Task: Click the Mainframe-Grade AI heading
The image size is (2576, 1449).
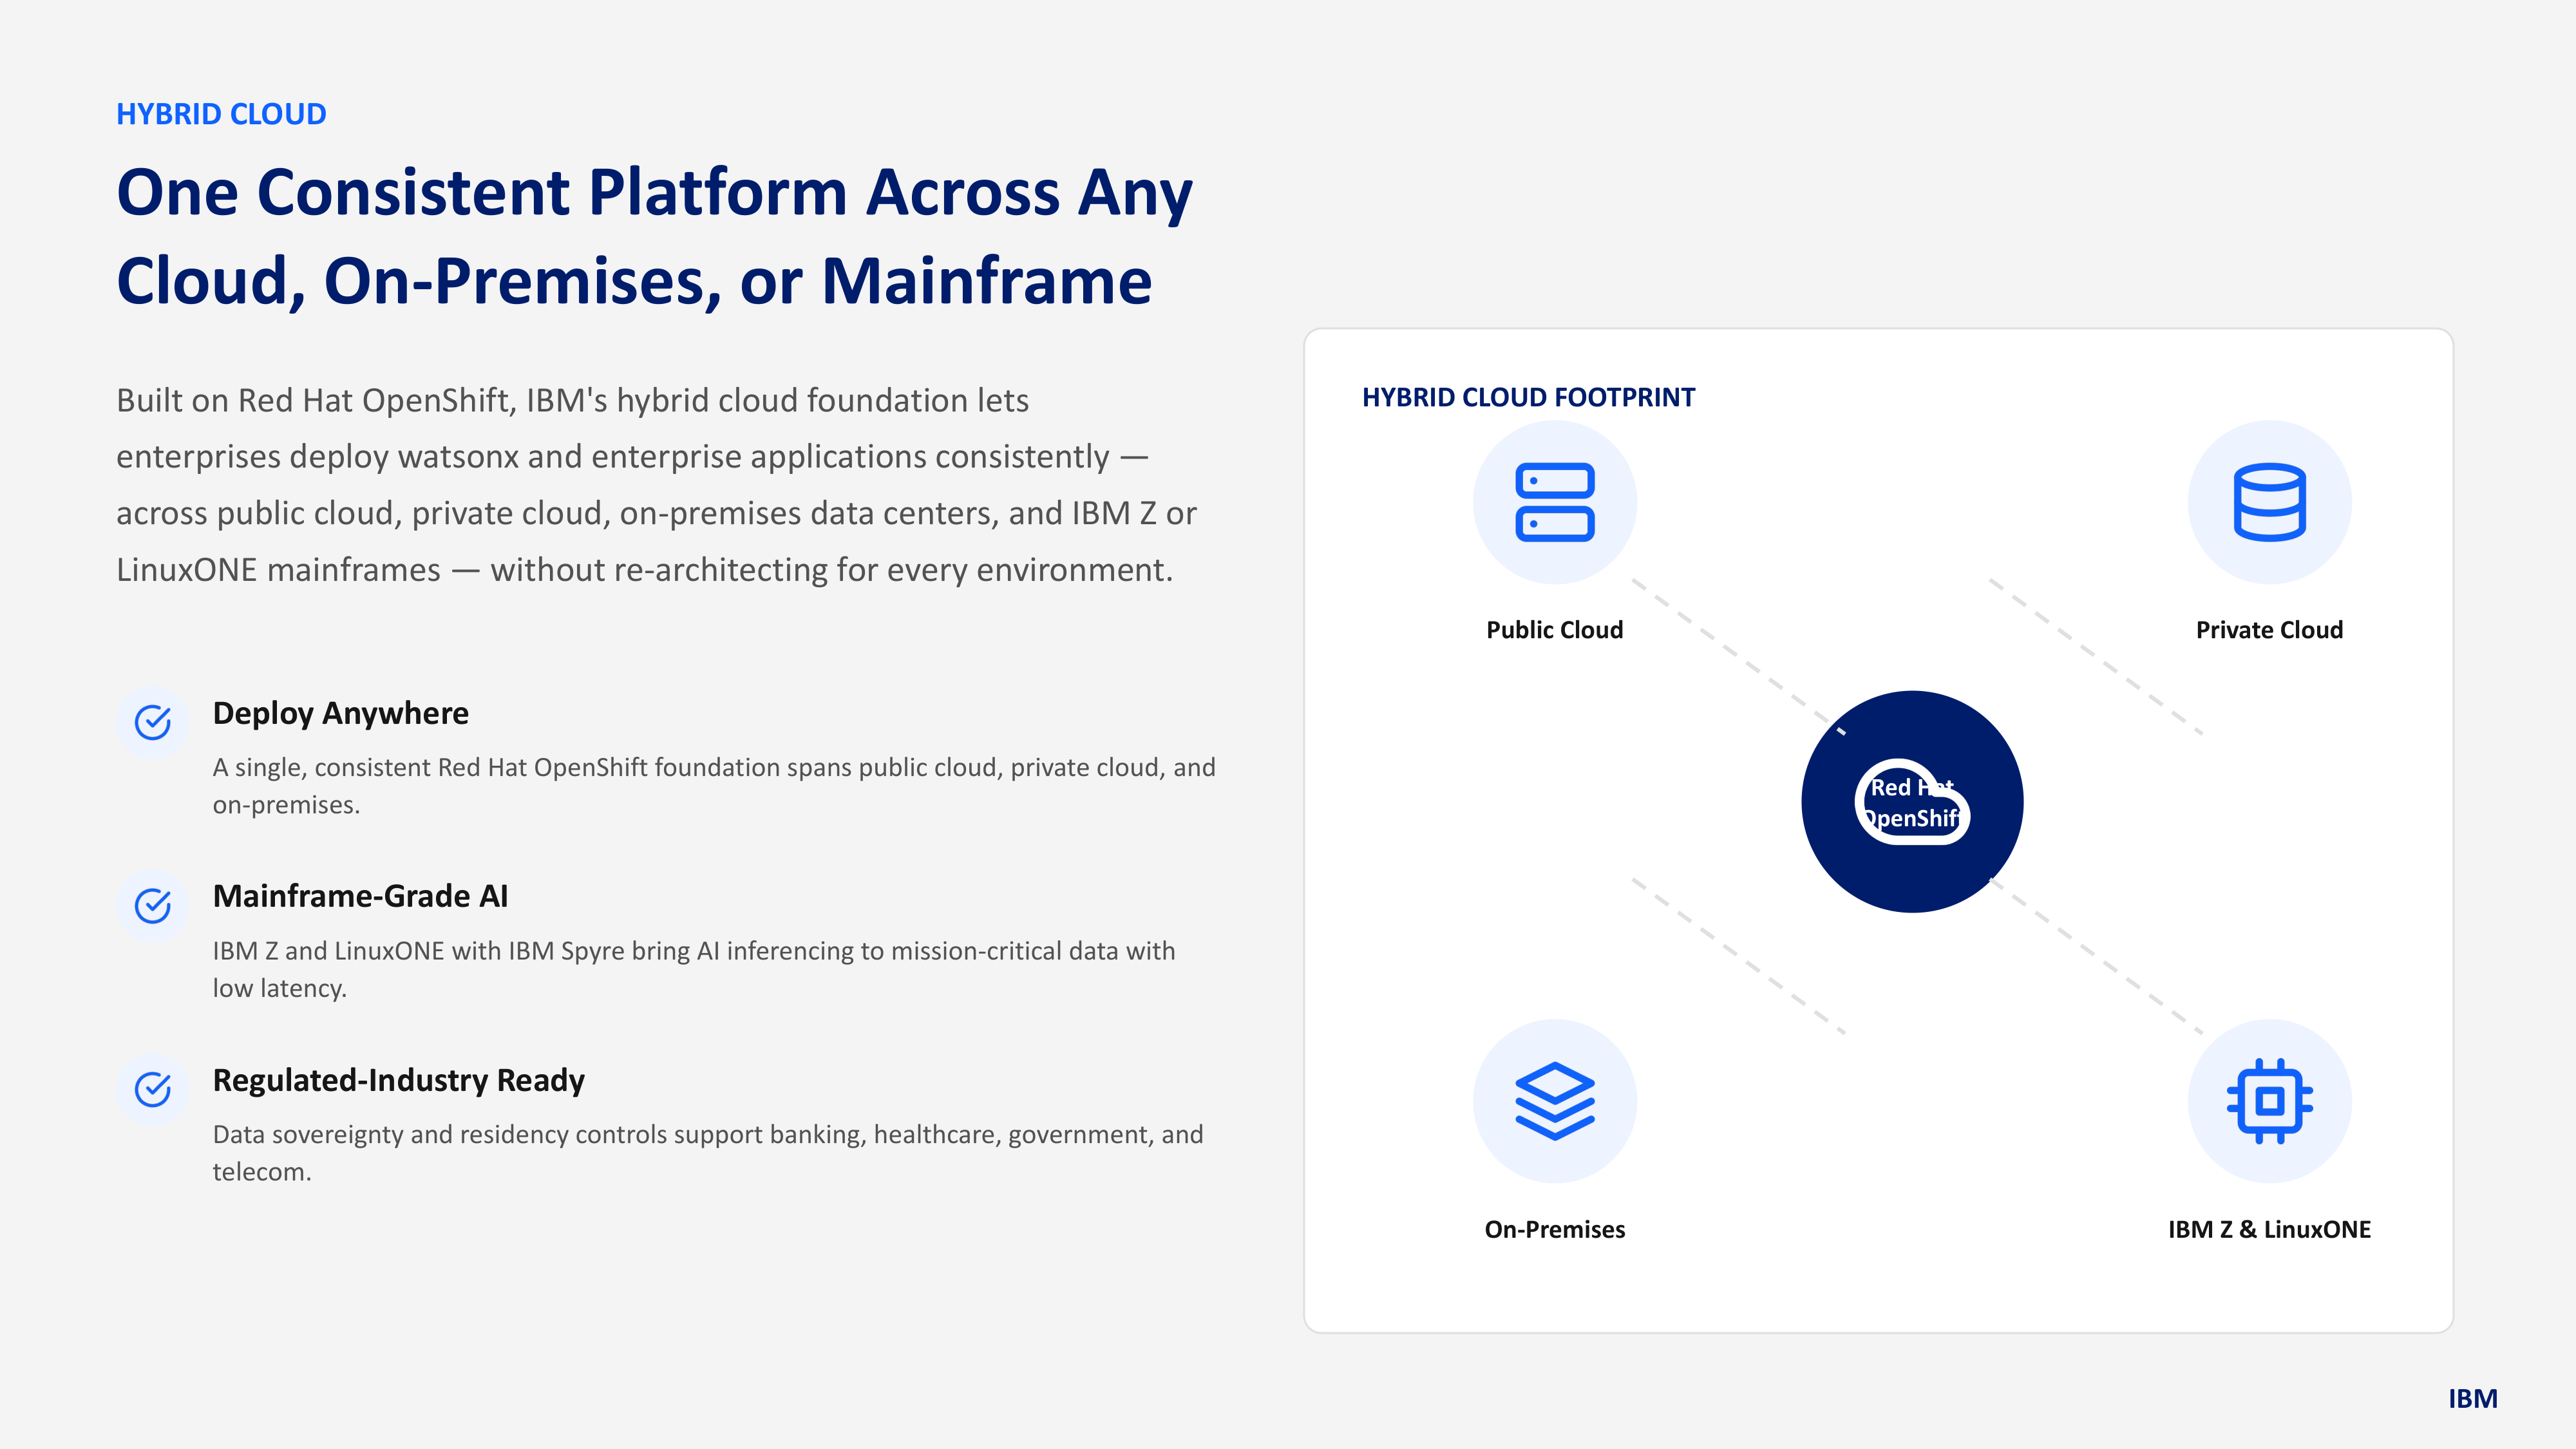Action: [360, 896]
